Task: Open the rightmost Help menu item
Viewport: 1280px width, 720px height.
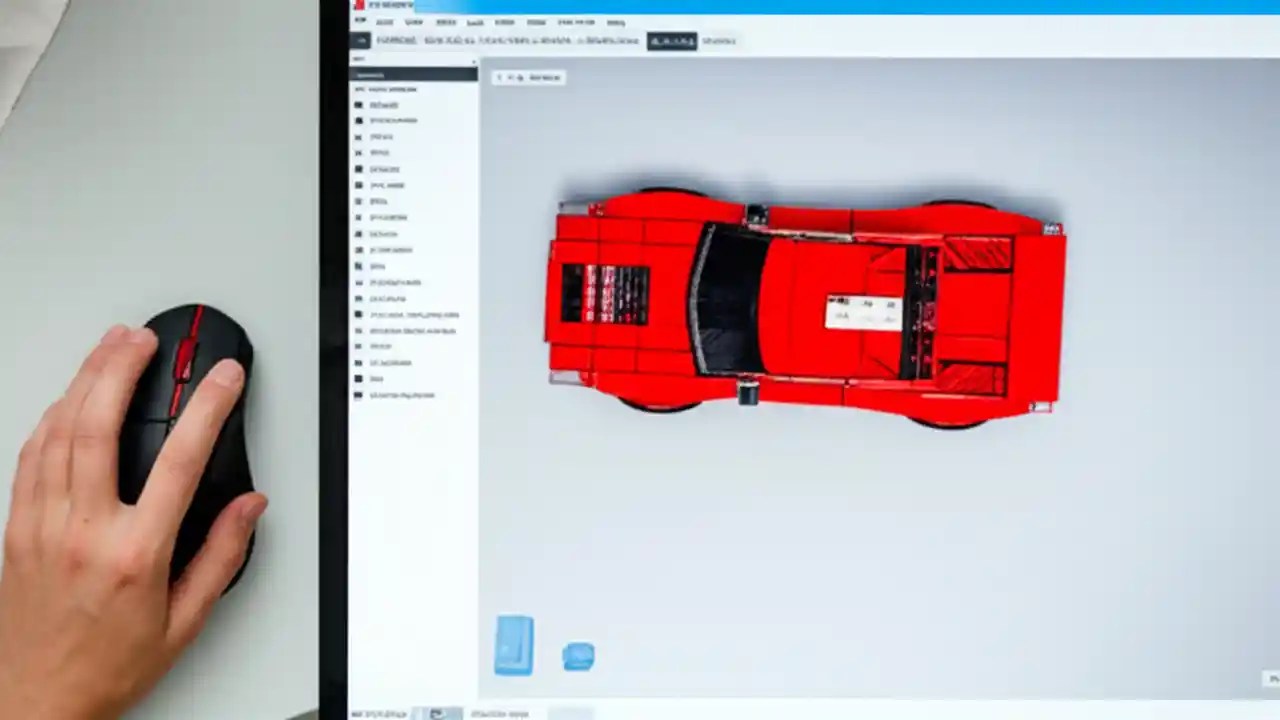Action: pos(615,22)
